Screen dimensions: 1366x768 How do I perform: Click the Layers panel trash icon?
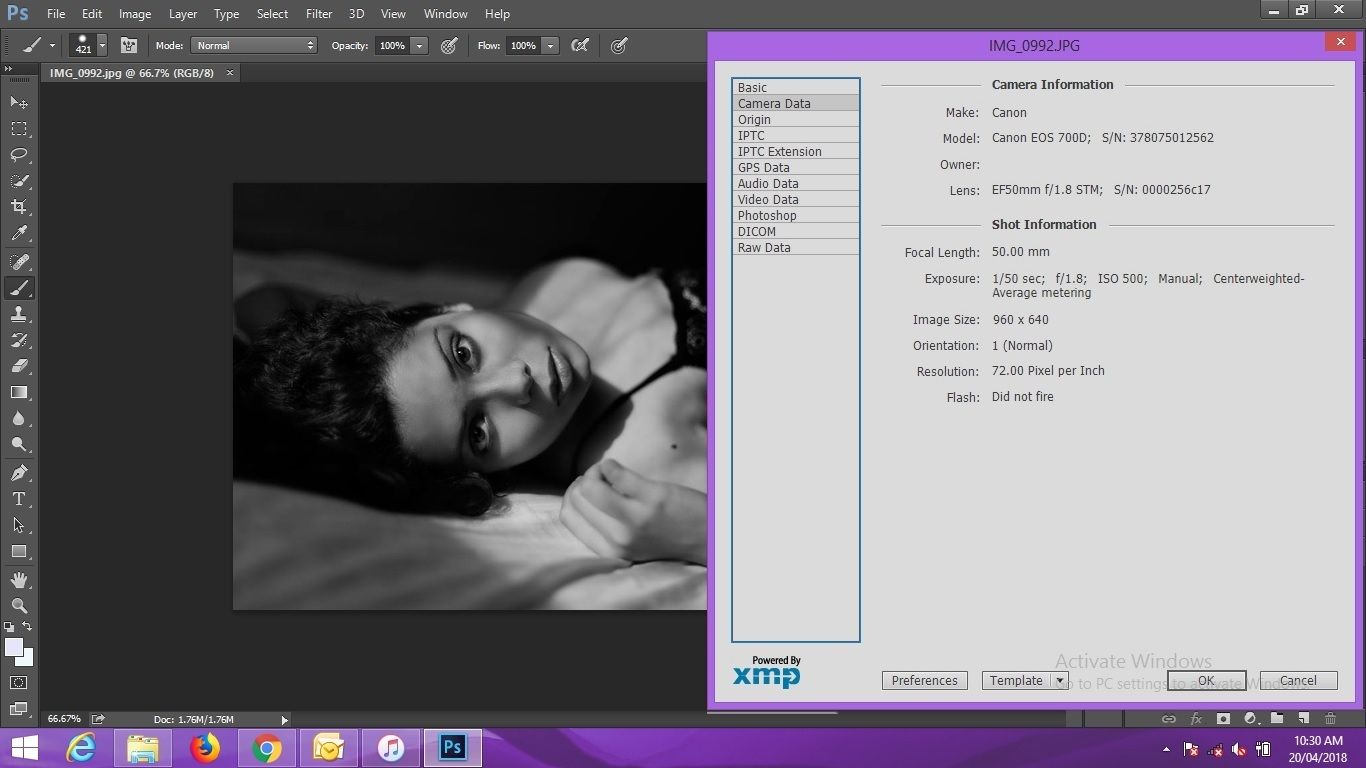click(1330, 718)
